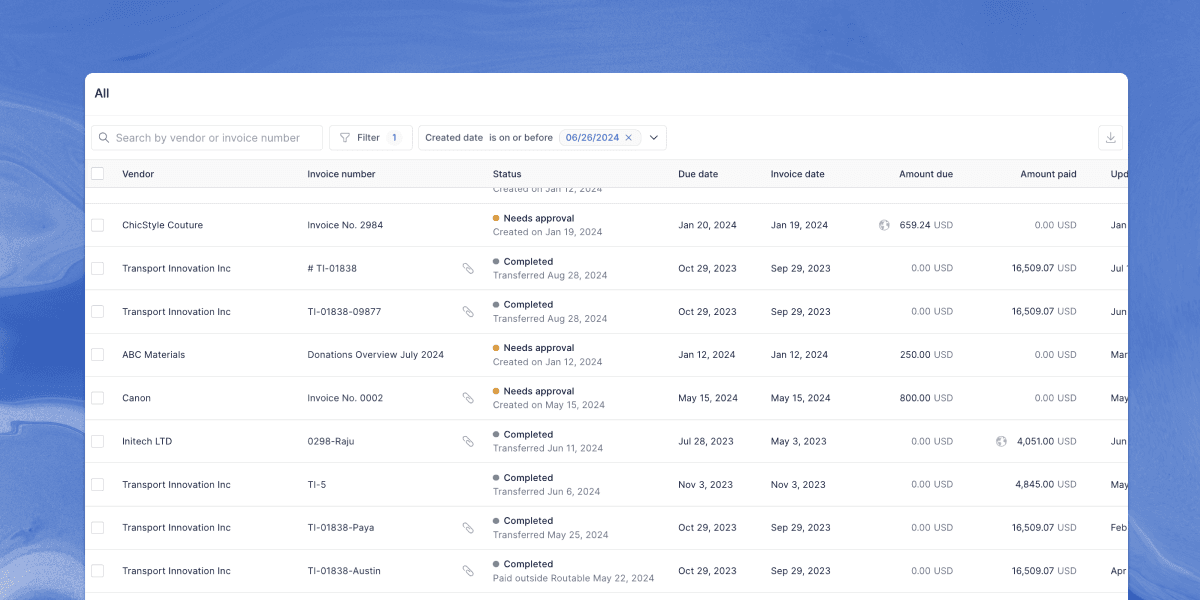Click paperclip icon on Canon invoice row

(467, 398)
